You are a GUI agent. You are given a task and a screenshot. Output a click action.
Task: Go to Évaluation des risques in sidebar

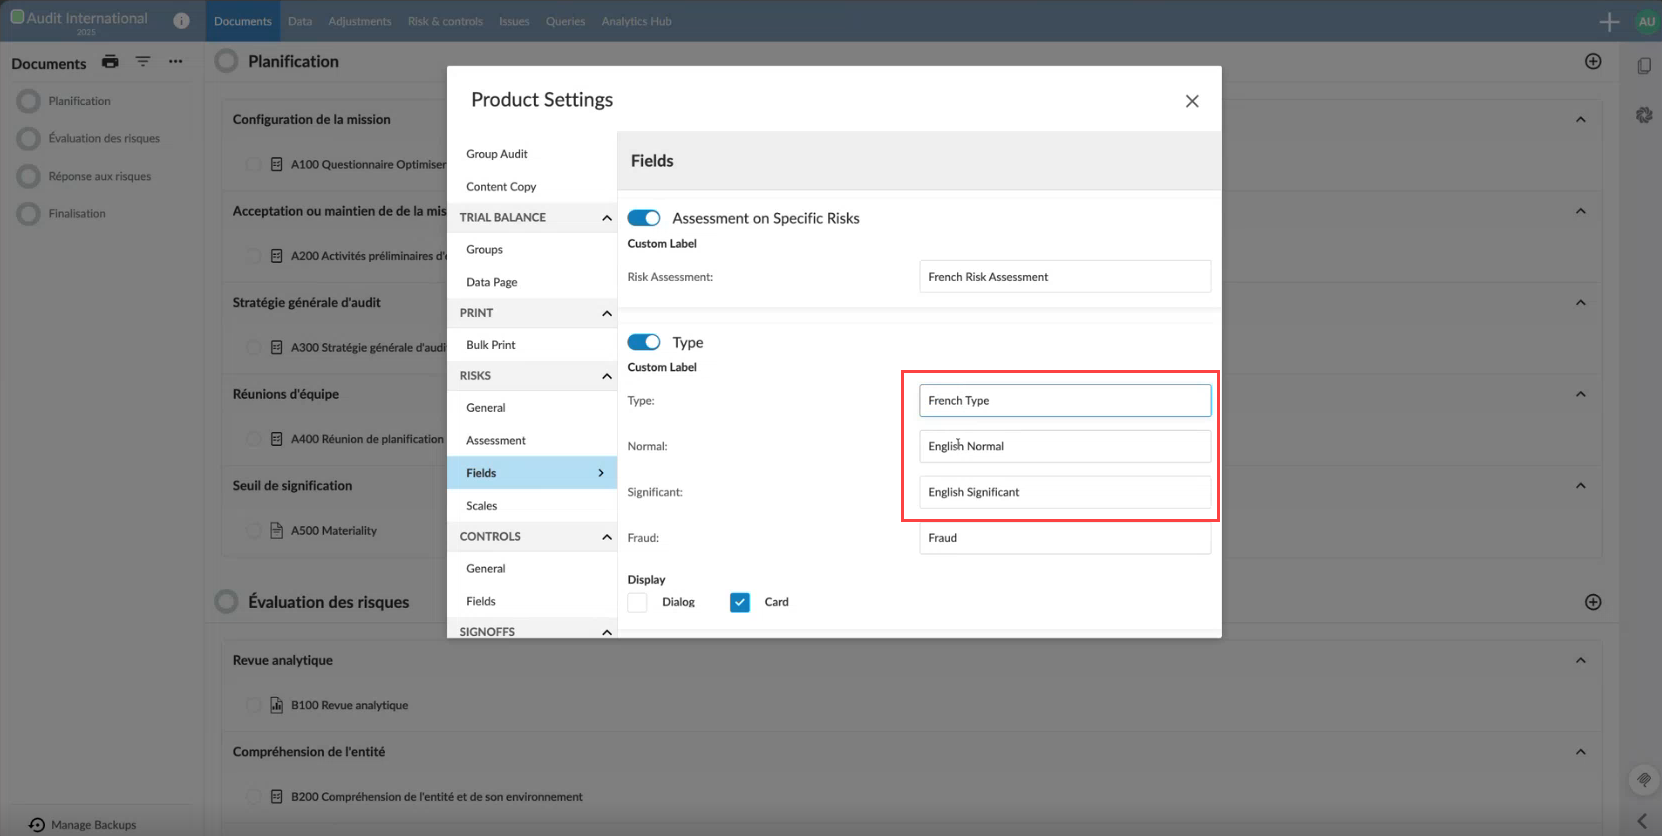[104, 138]
